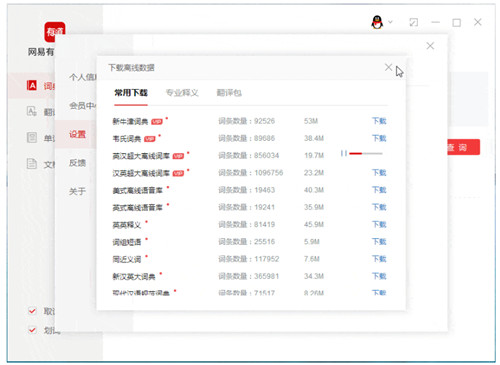Select 关于 in settings menu

(77, 191)
